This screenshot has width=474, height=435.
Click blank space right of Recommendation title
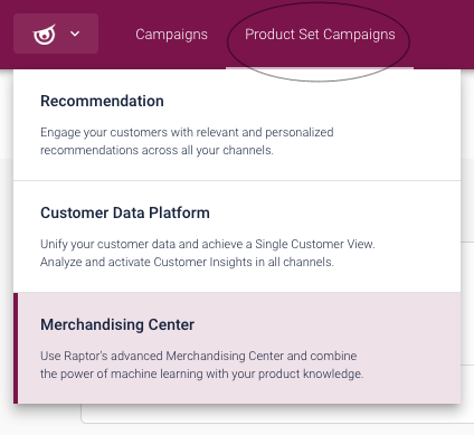pos(310,101)
